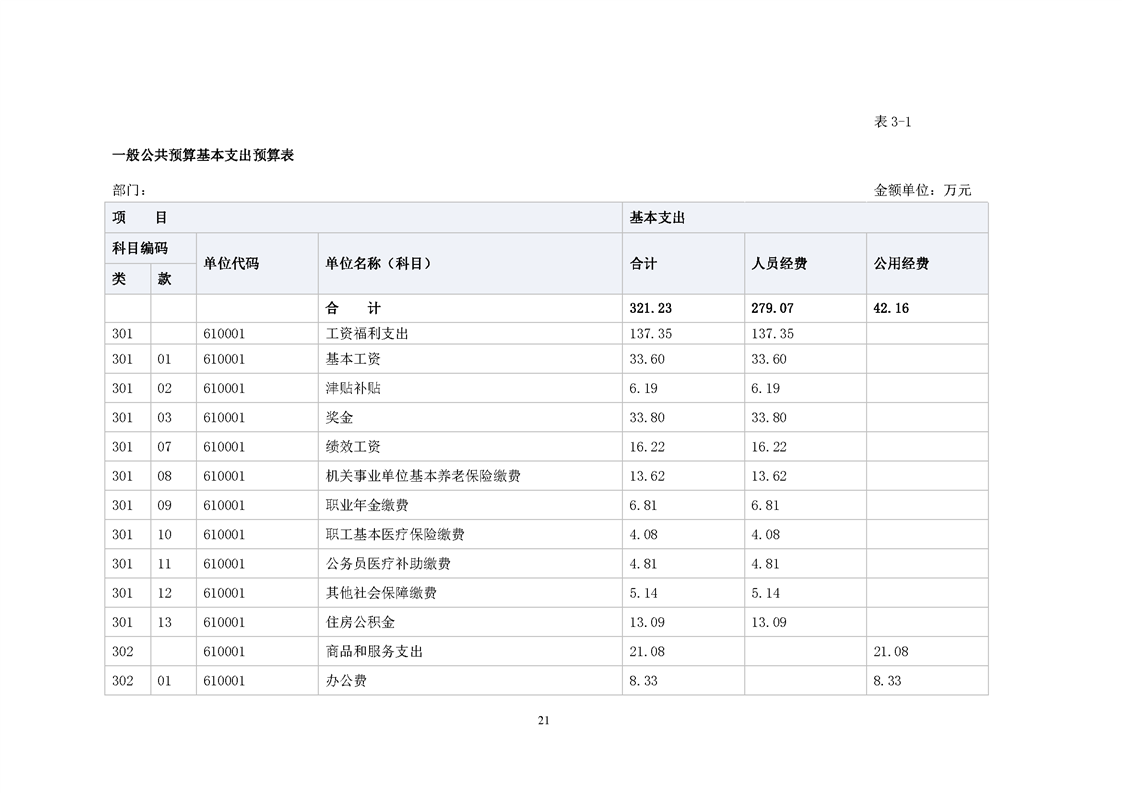Click 合计 value 33.80 for 奖金
This screenshot has height=793, width=1122.
[x=647, y=418]
